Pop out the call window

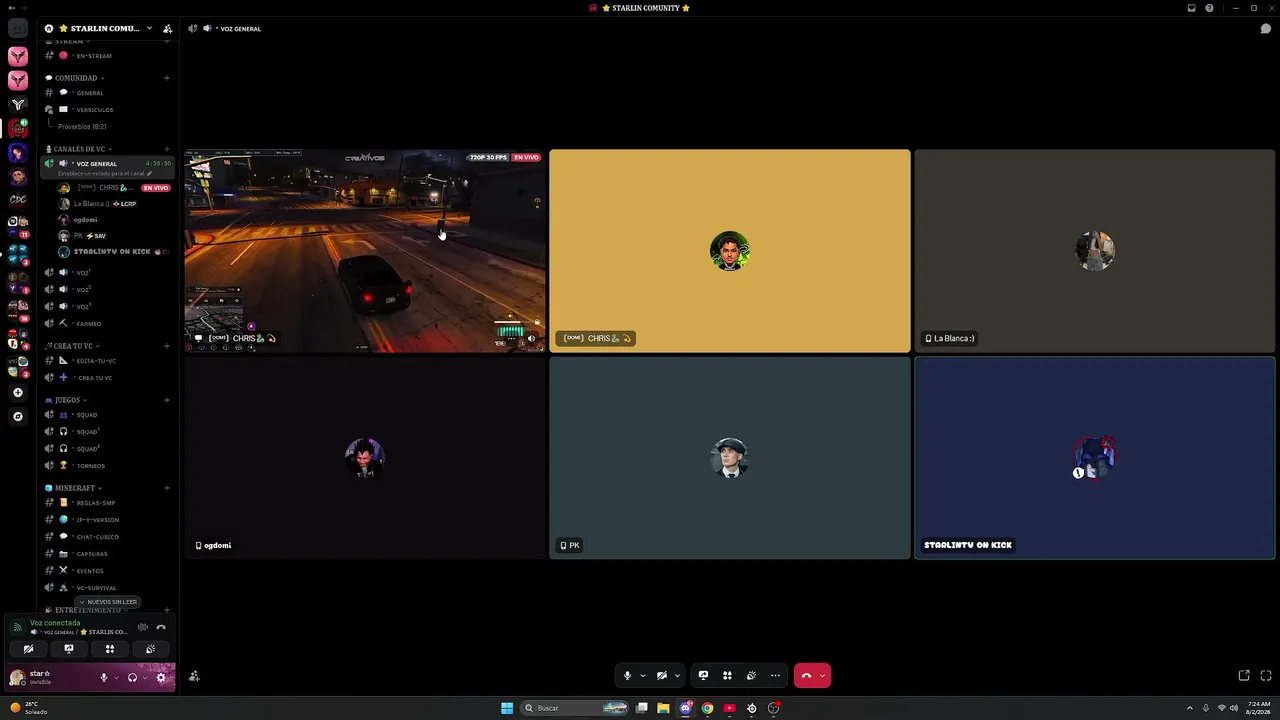click(x=1244, y=676)
